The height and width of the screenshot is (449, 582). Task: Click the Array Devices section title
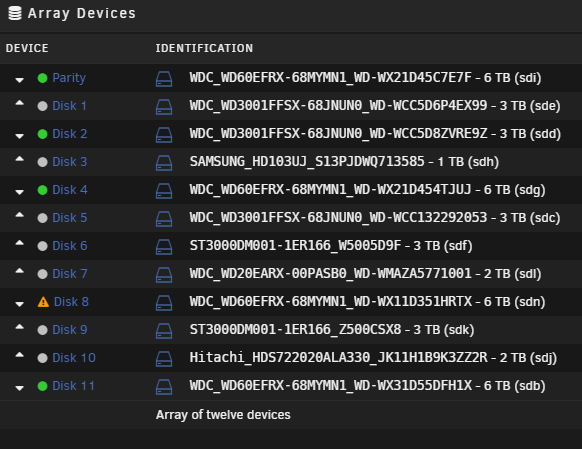point(82,13)
